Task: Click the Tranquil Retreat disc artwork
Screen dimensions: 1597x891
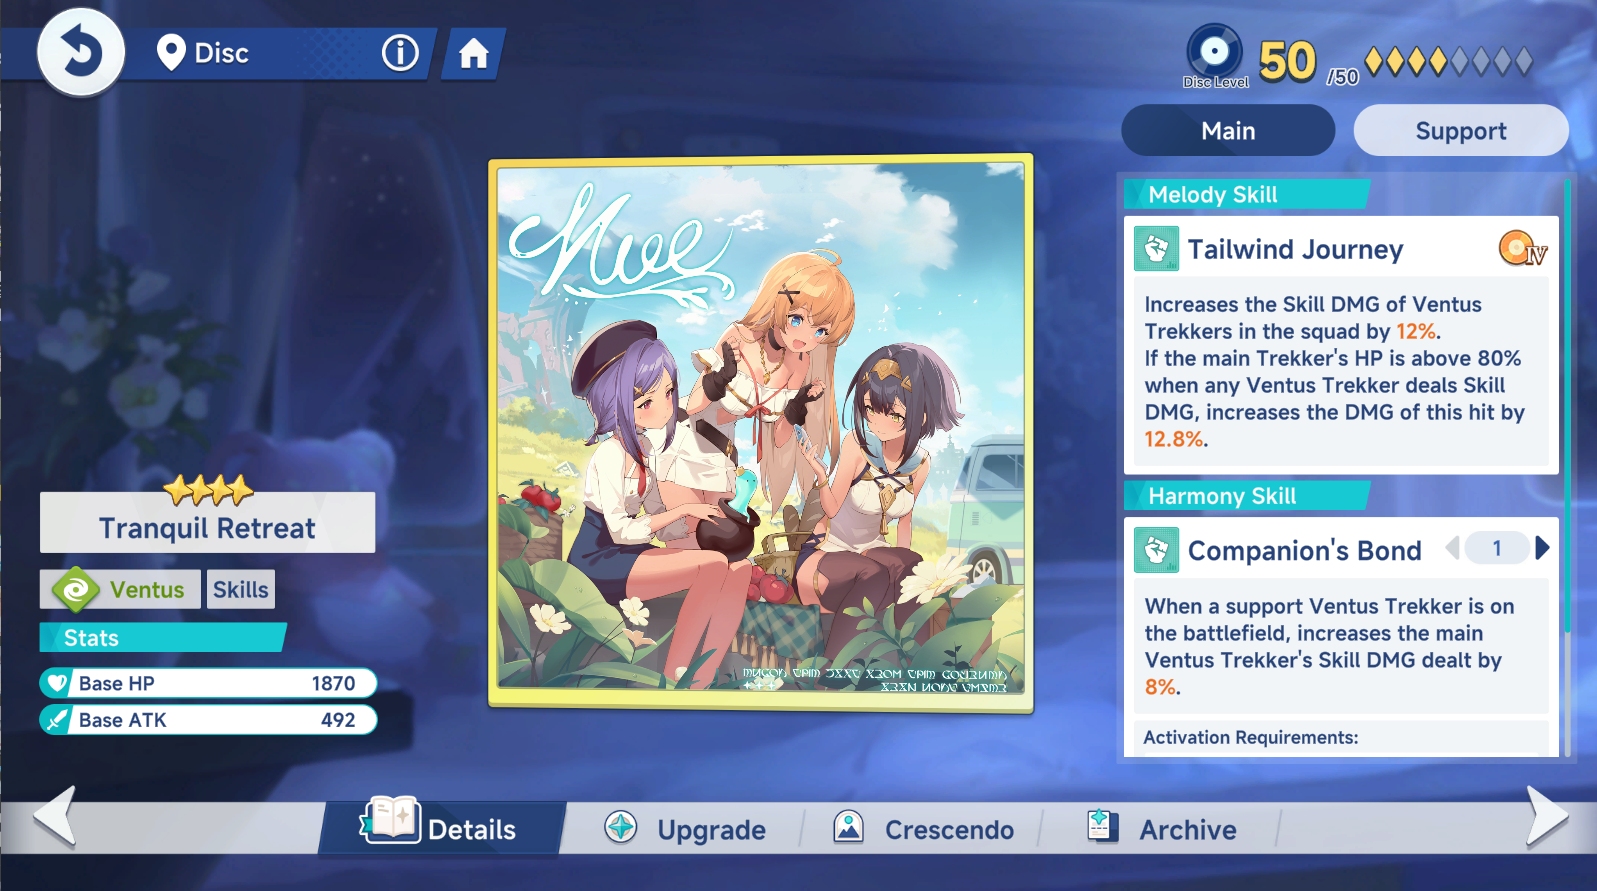Action: point(760,432)
